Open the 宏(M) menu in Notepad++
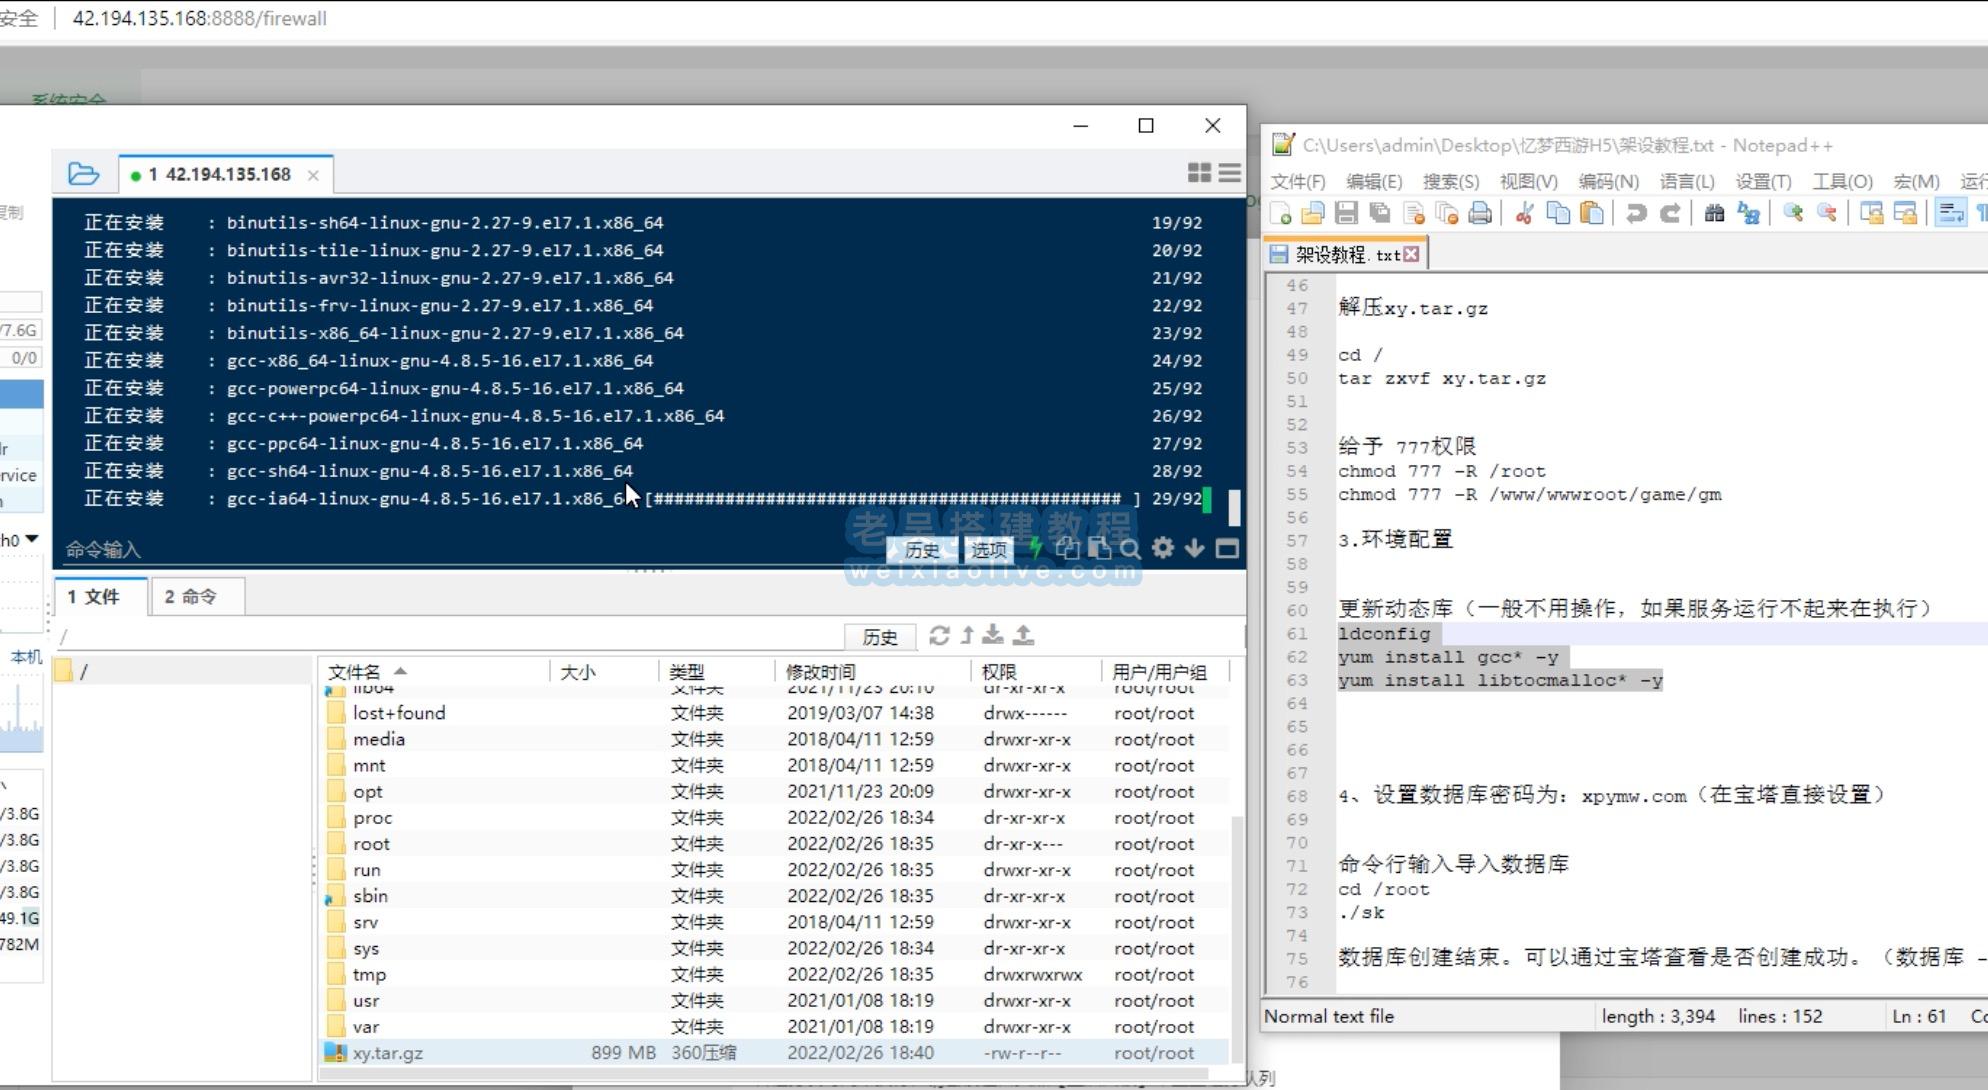 (1916, 181)
